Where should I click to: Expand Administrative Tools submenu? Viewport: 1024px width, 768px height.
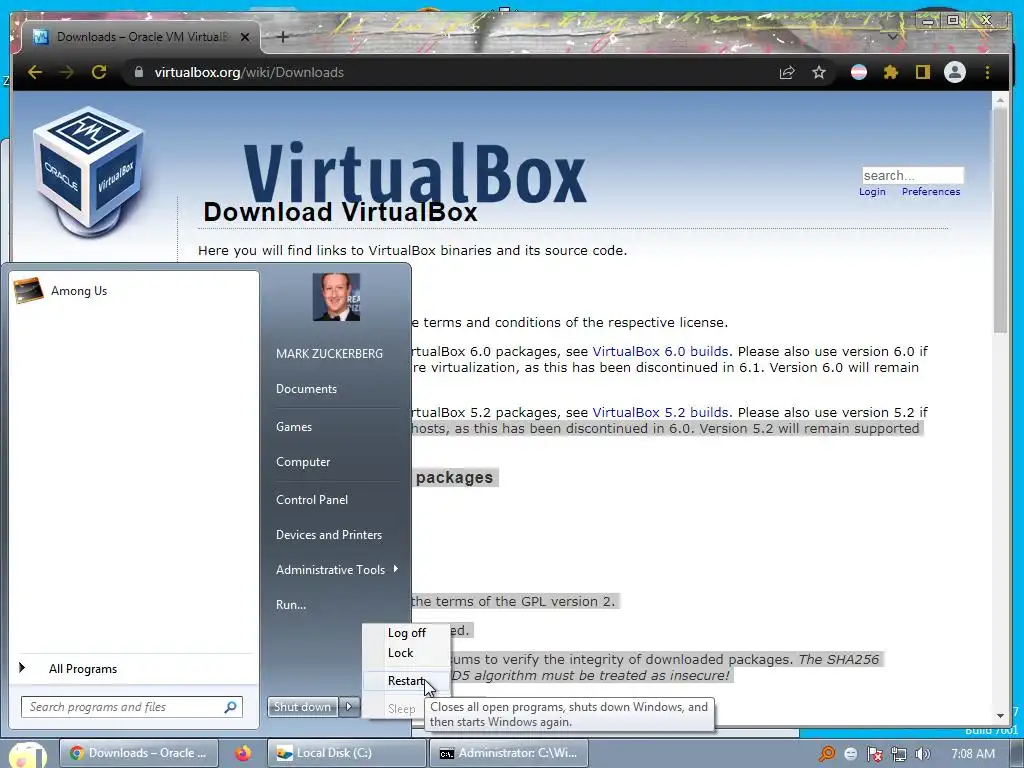[336, 569]
